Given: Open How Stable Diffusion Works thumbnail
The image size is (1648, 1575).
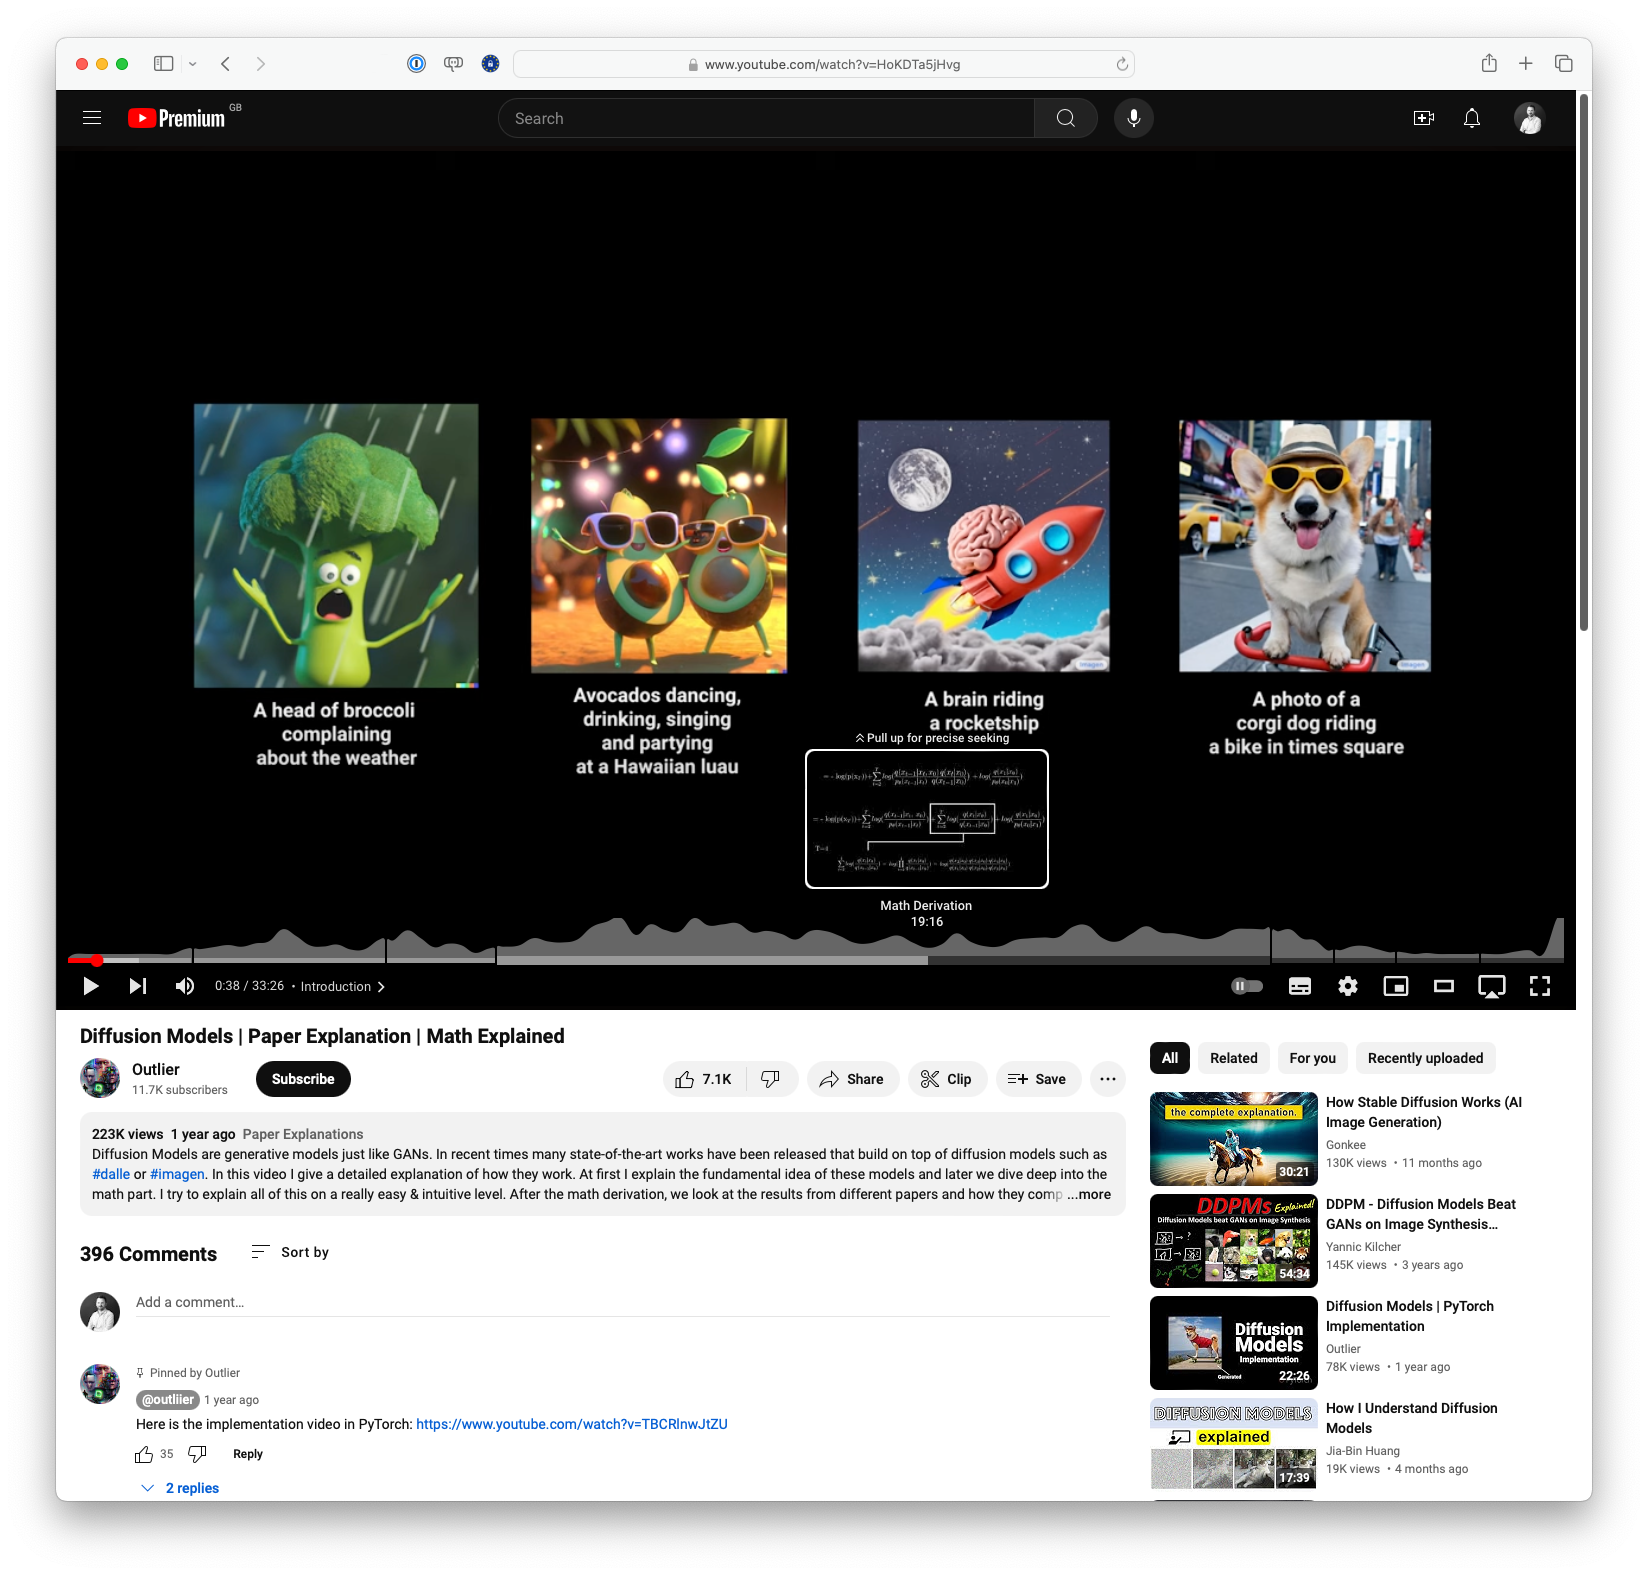Looking at the screenshot, I should click(1233, 1139).
